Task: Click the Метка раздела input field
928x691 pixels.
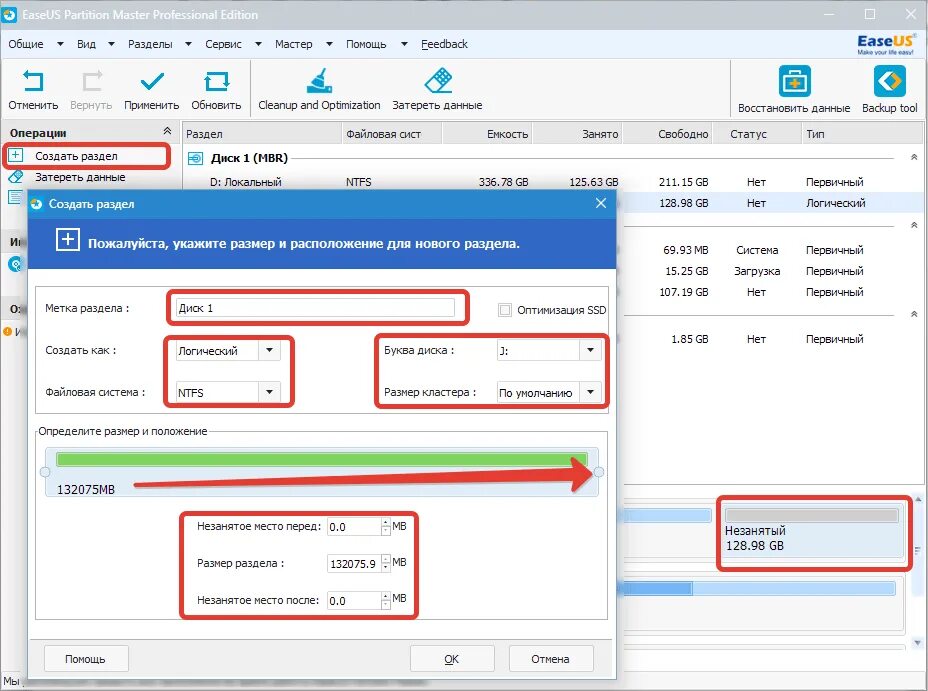Action: [315, 308]
